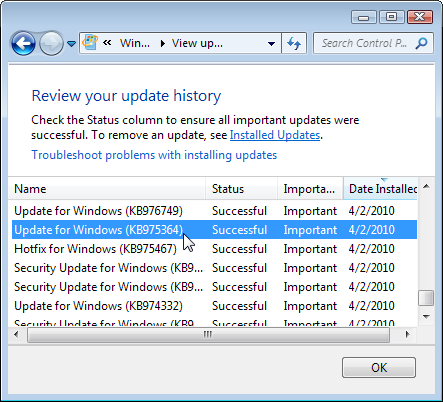Minimize the update history window
The image size is (443, 402).
click(x=363, y=17)
